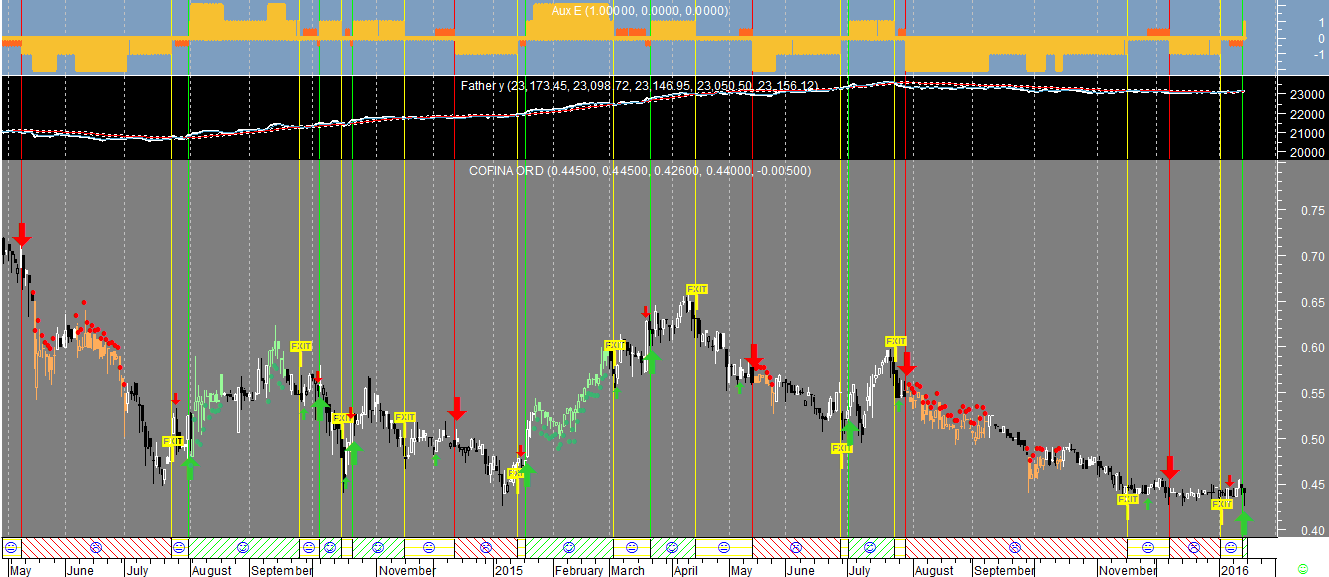Click the EXIT marker near the July 2014 low

pyautogui.click(x=172, y=441)
